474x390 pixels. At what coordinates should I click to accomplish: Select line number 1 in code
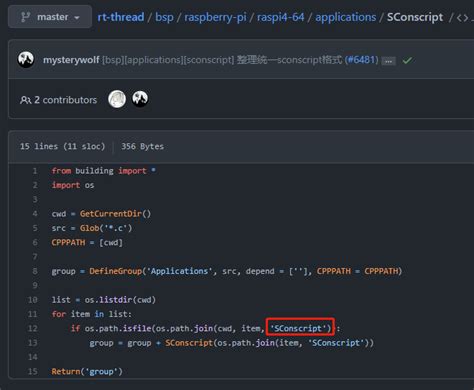(x=35, y=171)
